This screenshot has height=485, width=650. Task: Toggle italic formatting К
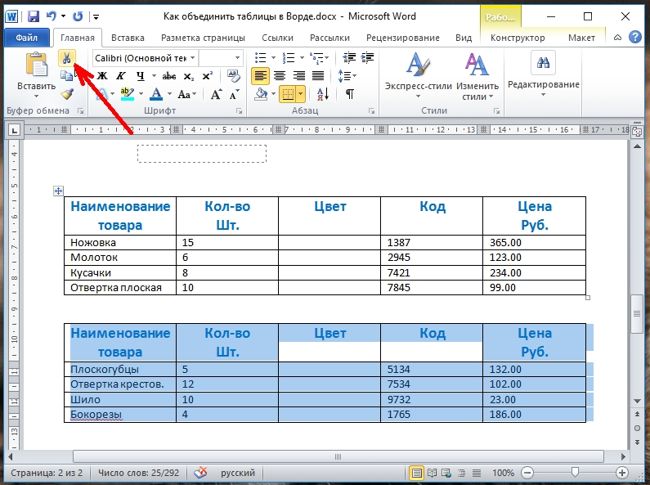(121, 76)
